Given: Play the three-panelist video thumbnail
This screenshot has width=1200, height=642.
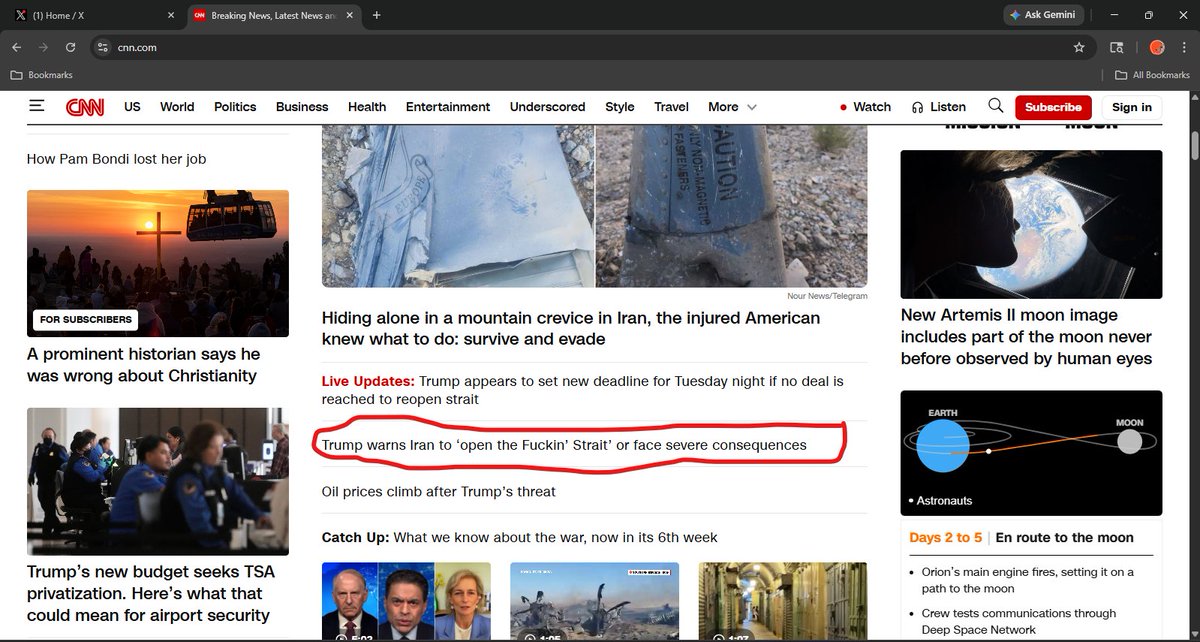Looking at the screenshot, I should click(x=406, y=601).
